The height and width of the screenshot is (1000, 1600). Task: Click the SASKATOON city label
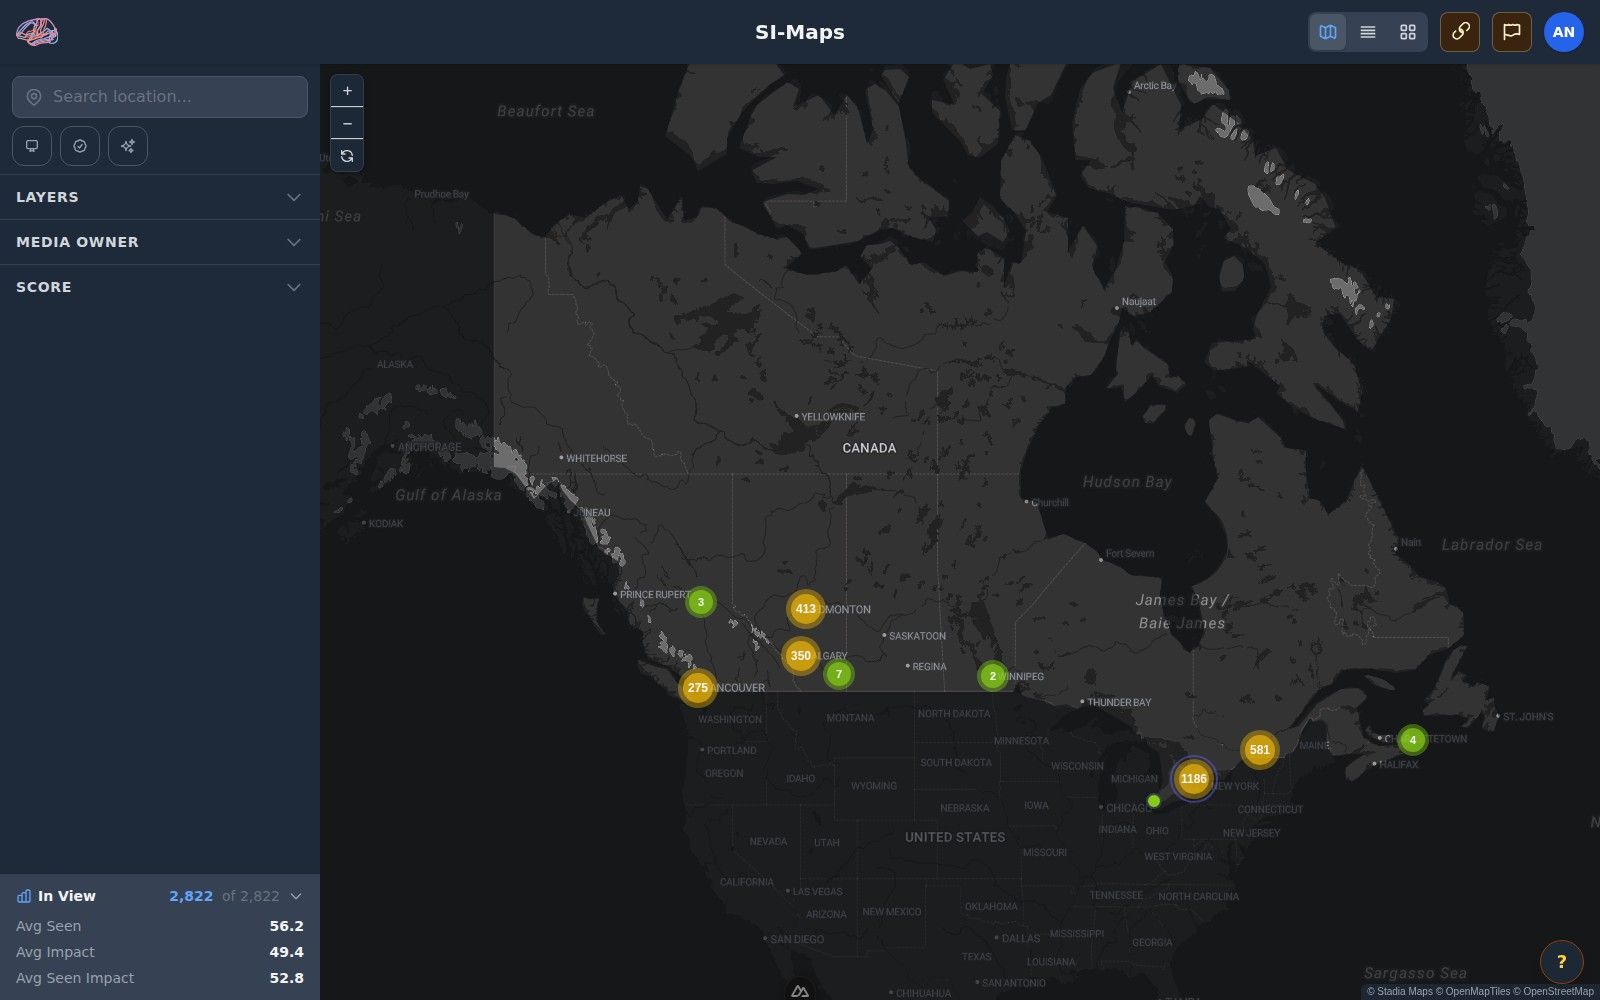917,636
